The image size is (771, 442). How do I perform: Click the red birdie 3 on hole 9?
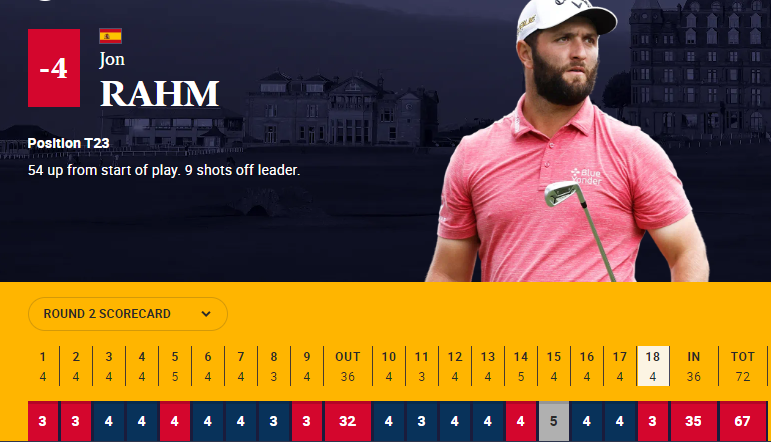307,421
